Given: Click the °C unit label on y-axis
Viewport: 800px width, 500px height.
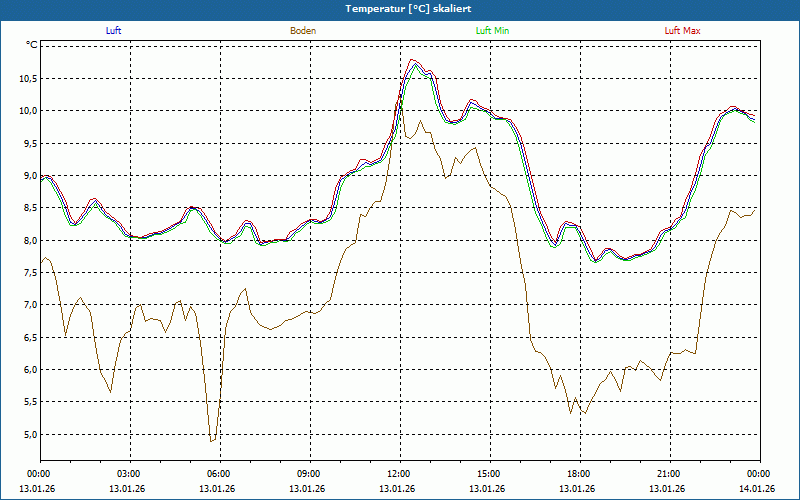Looking at the screenshot, I should 31,45.
